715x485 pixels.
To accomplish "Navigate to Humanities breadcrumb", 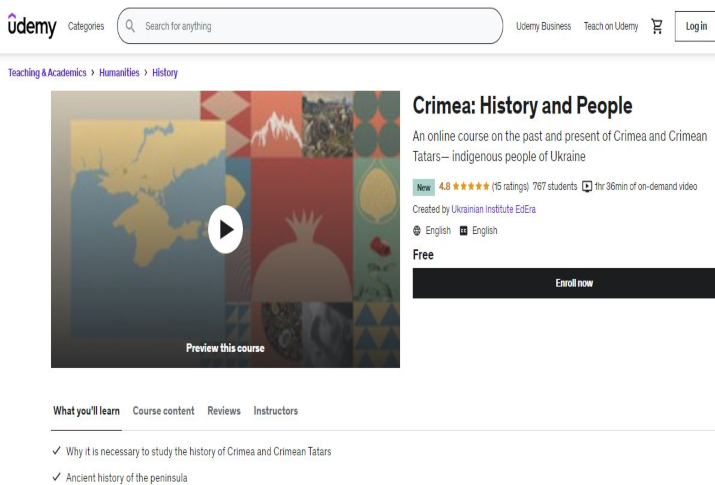I will (x=119, y=73).
